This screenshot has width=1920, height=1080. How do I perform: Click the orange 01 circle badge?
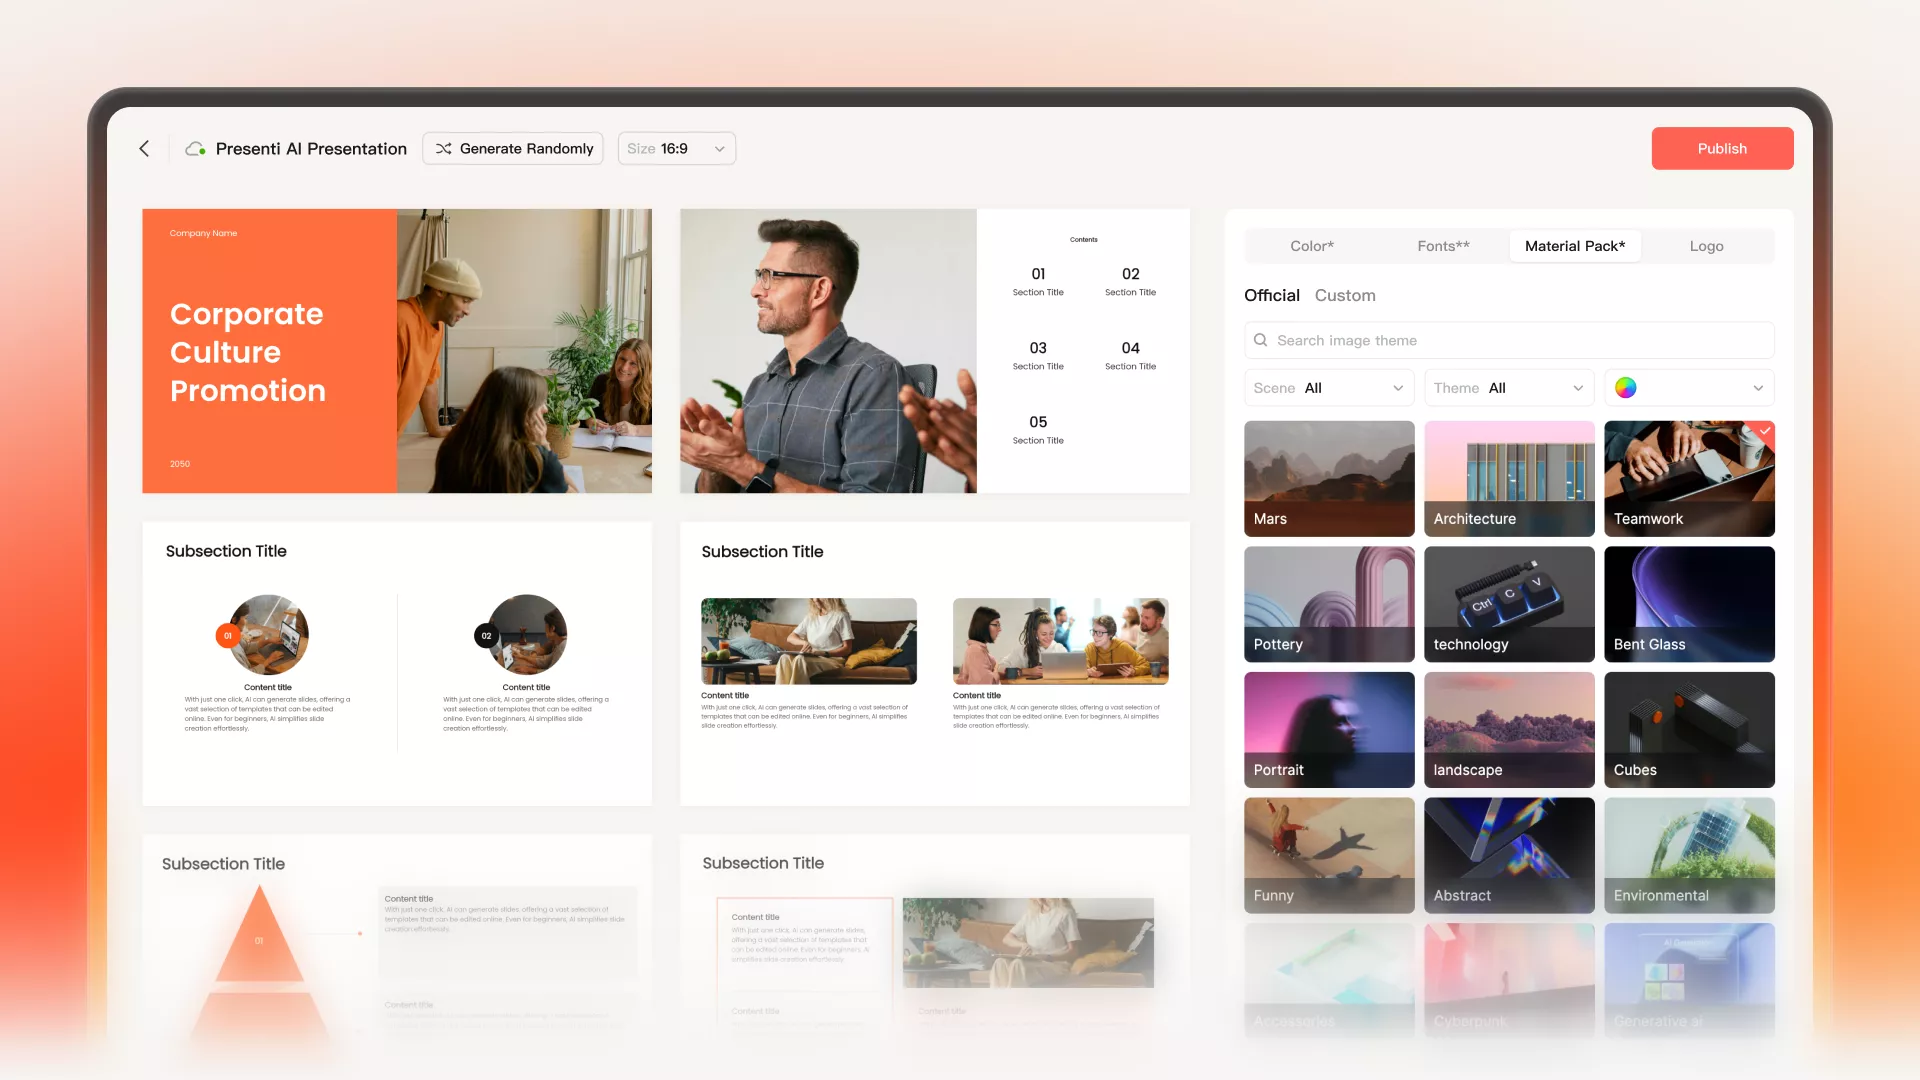(x=227, y=636)
